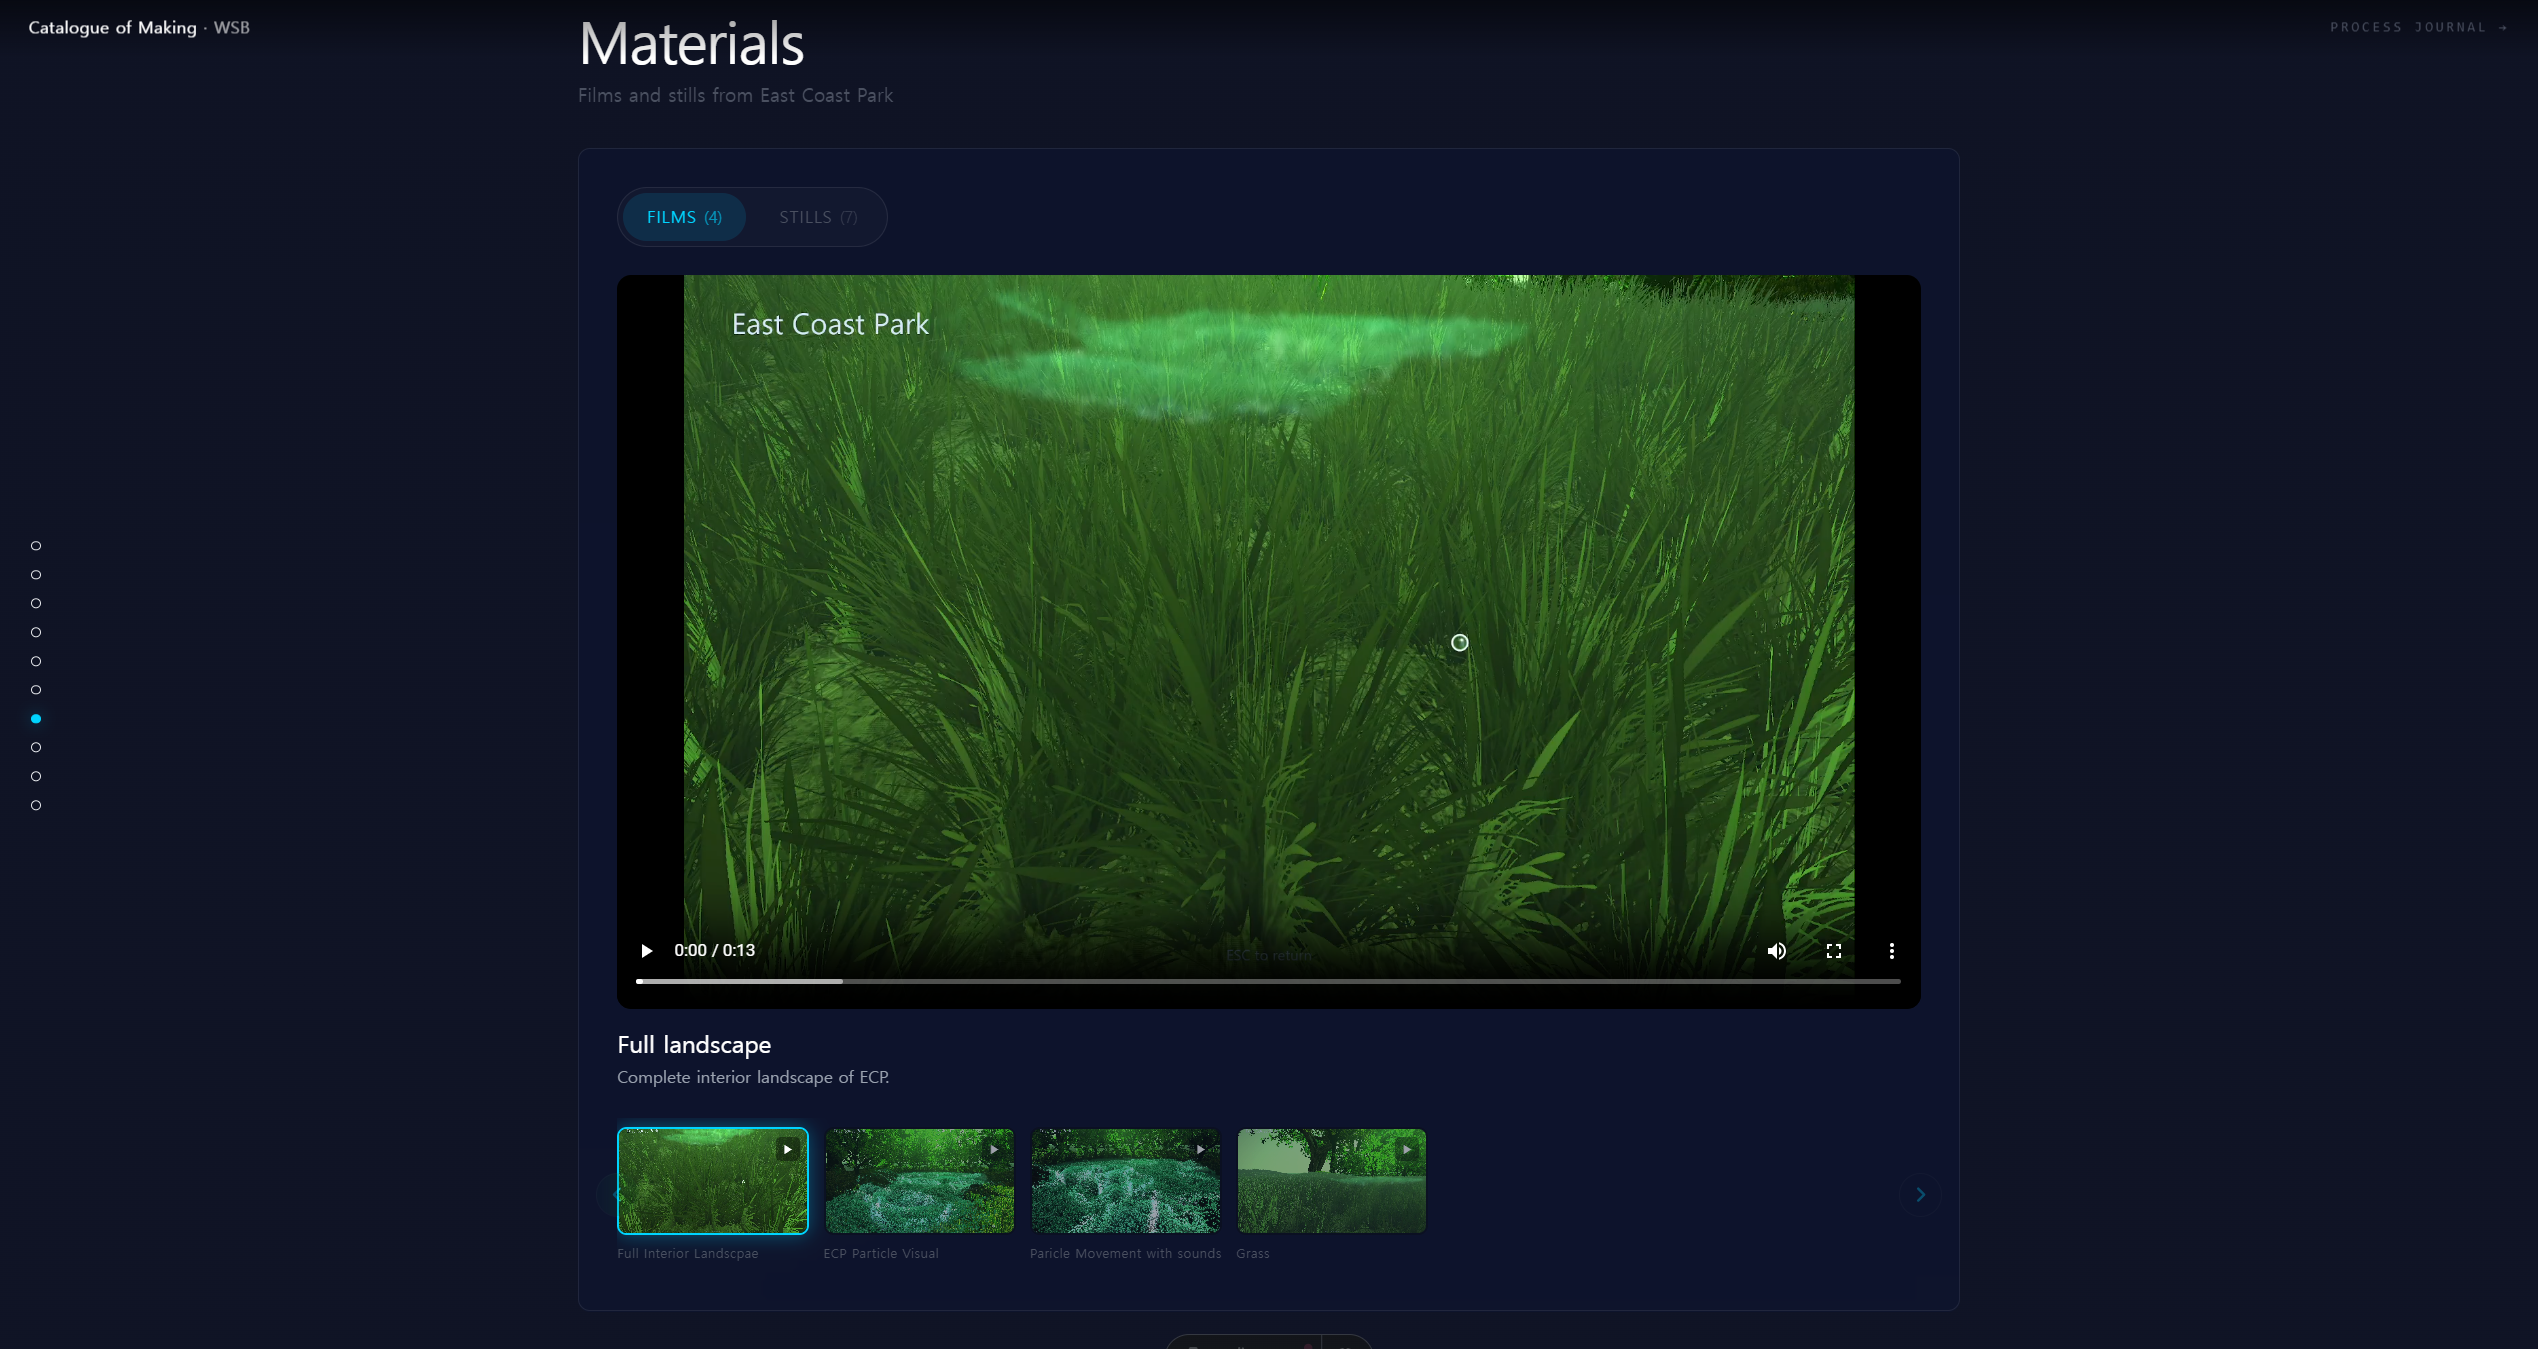
Task: Choose the Grass film thumbnail
Action: [x=1331, y=1181]
